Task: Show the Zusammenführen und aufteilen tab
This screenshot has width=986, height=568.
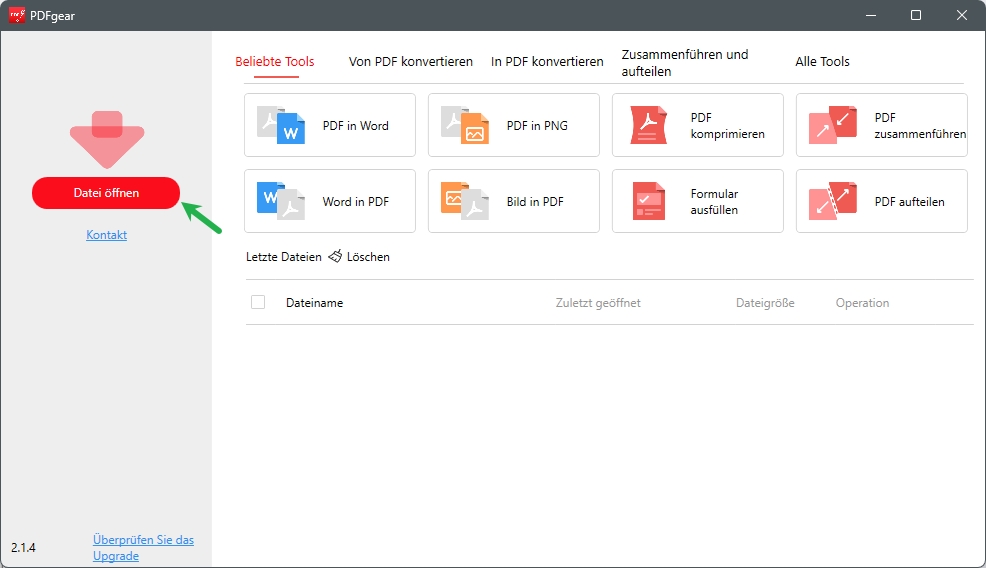Action: pos(685,63)
